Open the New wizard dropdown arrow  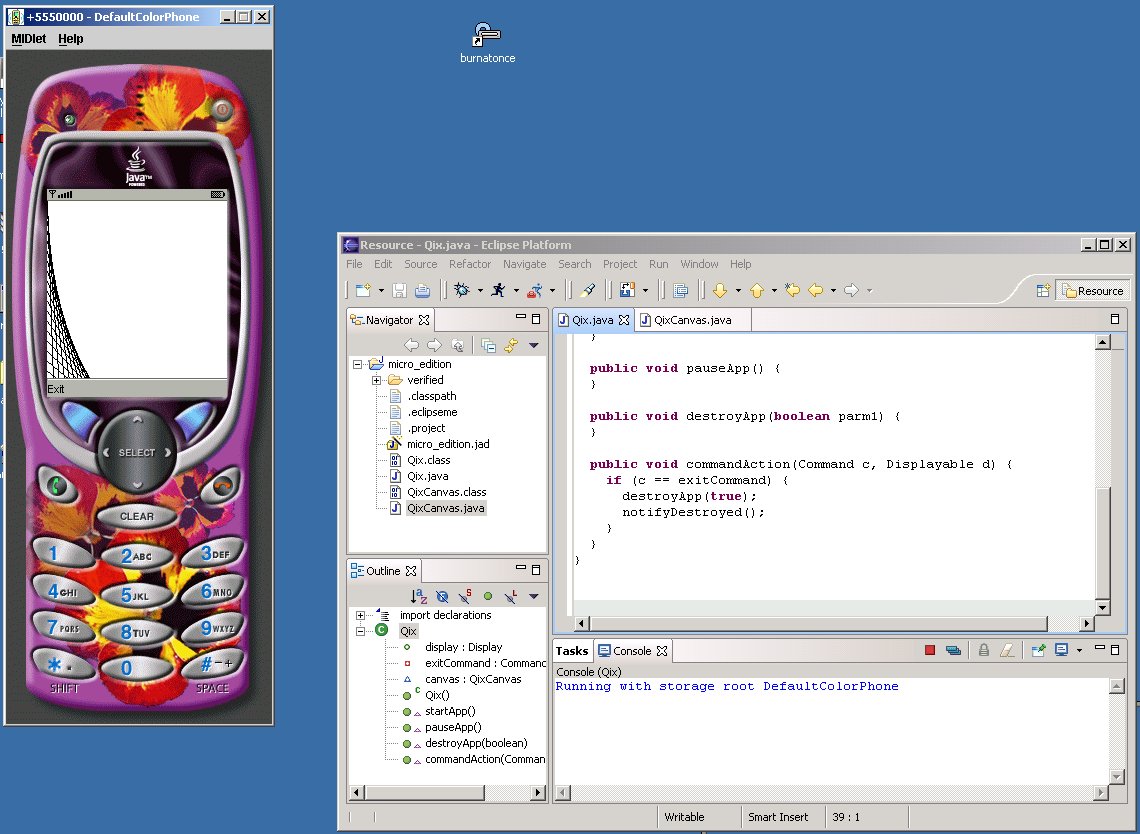380,291
